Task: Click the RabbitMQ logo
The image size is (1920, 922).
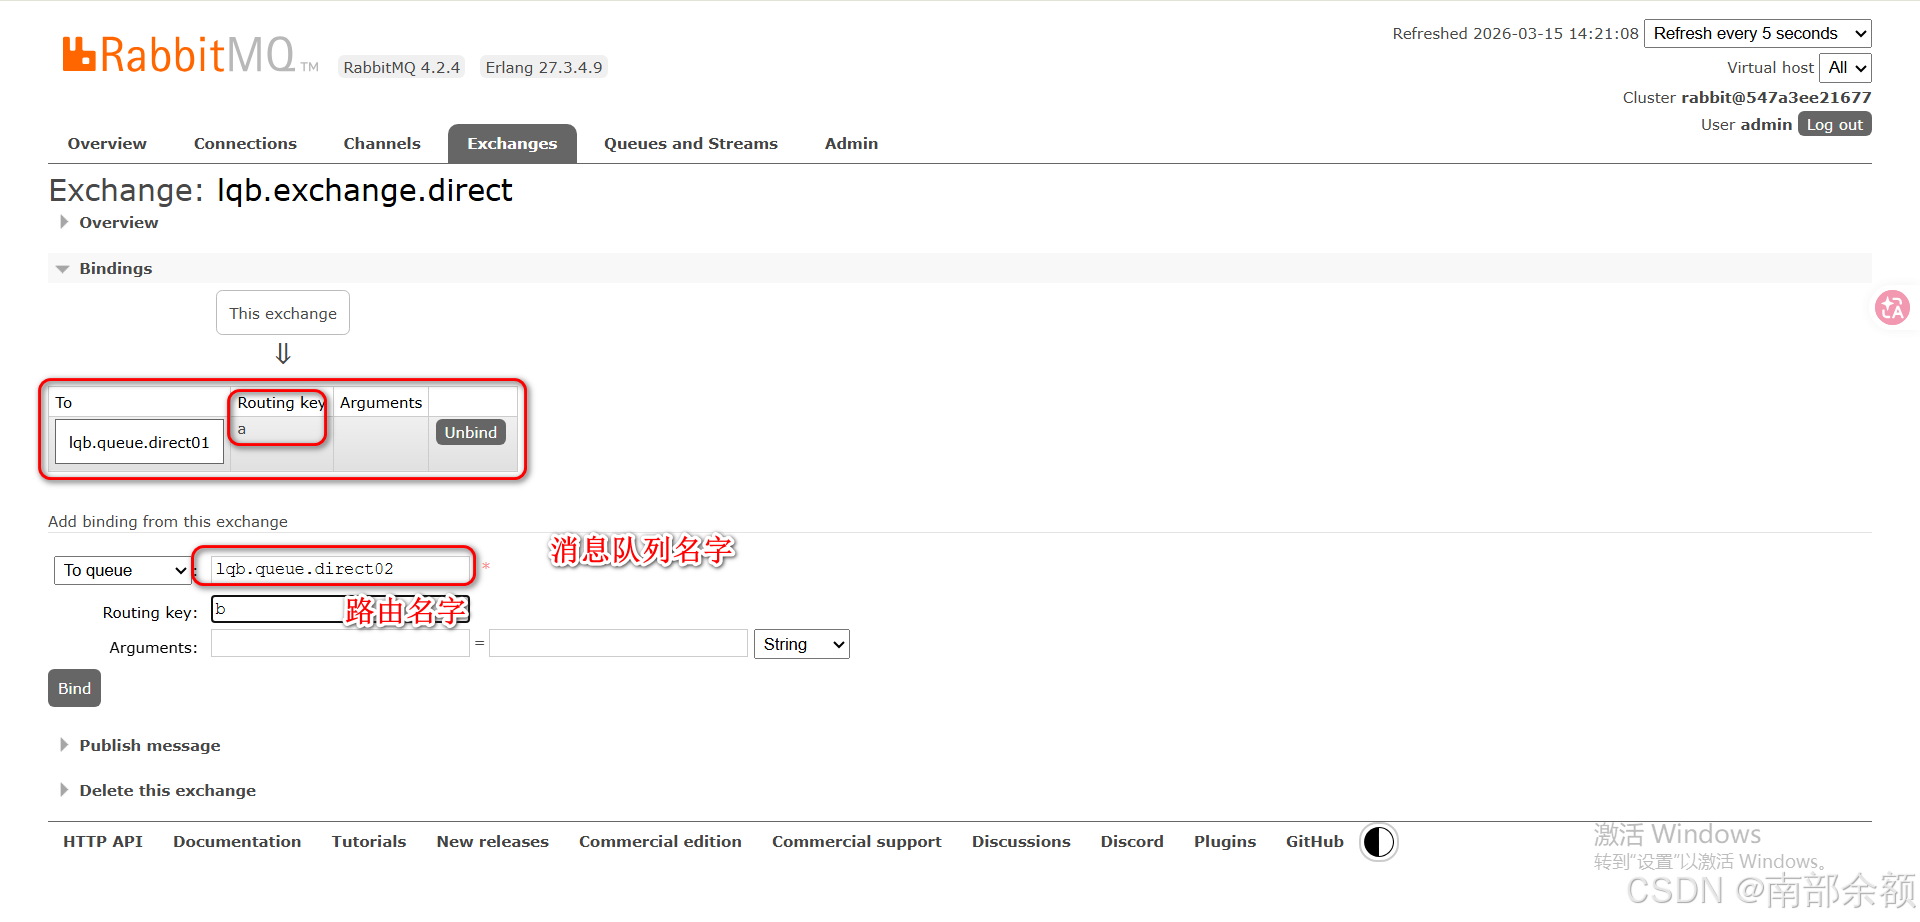Action: 190,55
